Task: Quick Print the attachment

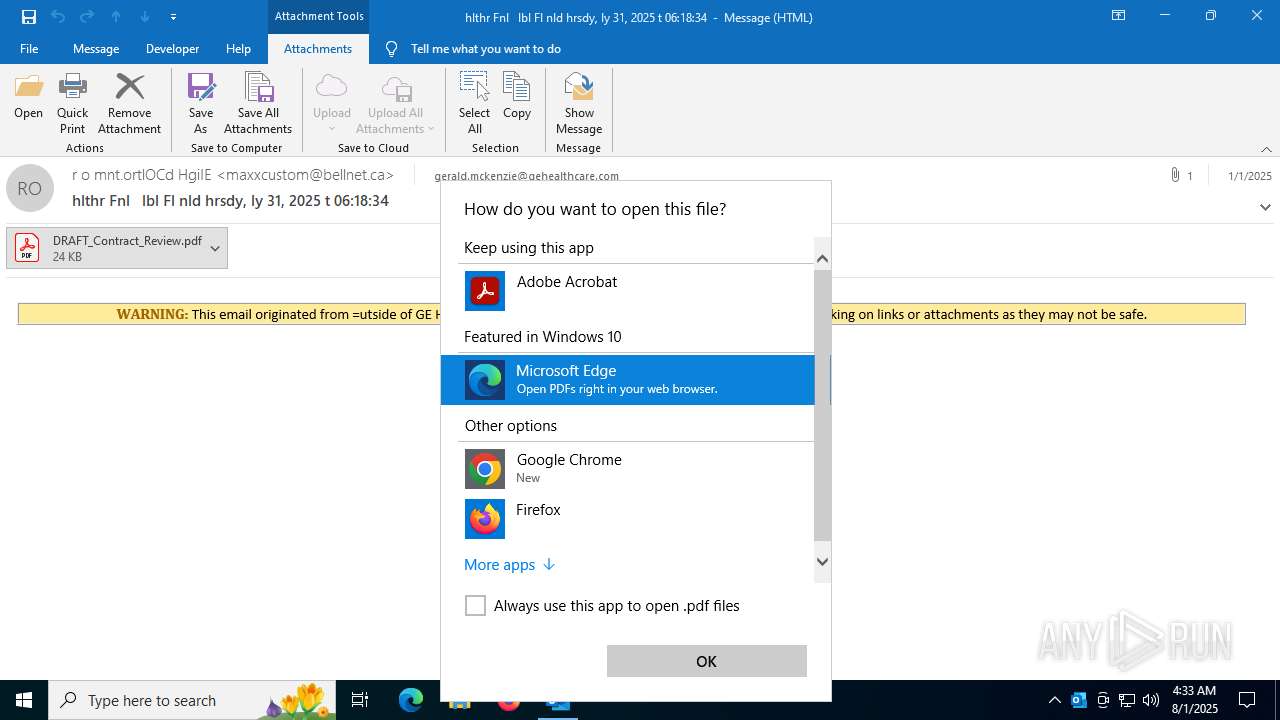Action: 72,103
